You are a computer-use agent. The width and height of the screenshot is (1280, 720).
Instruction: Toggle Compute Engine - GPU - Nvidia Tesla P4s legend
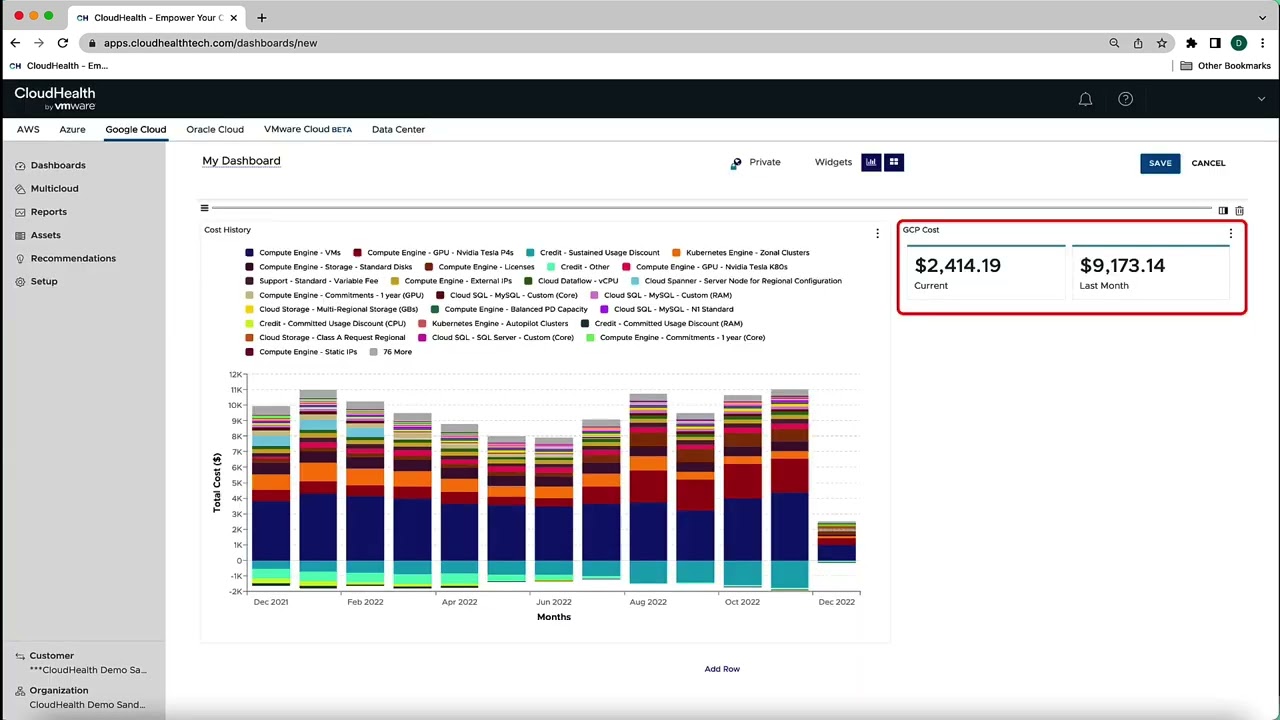(433, 253)
